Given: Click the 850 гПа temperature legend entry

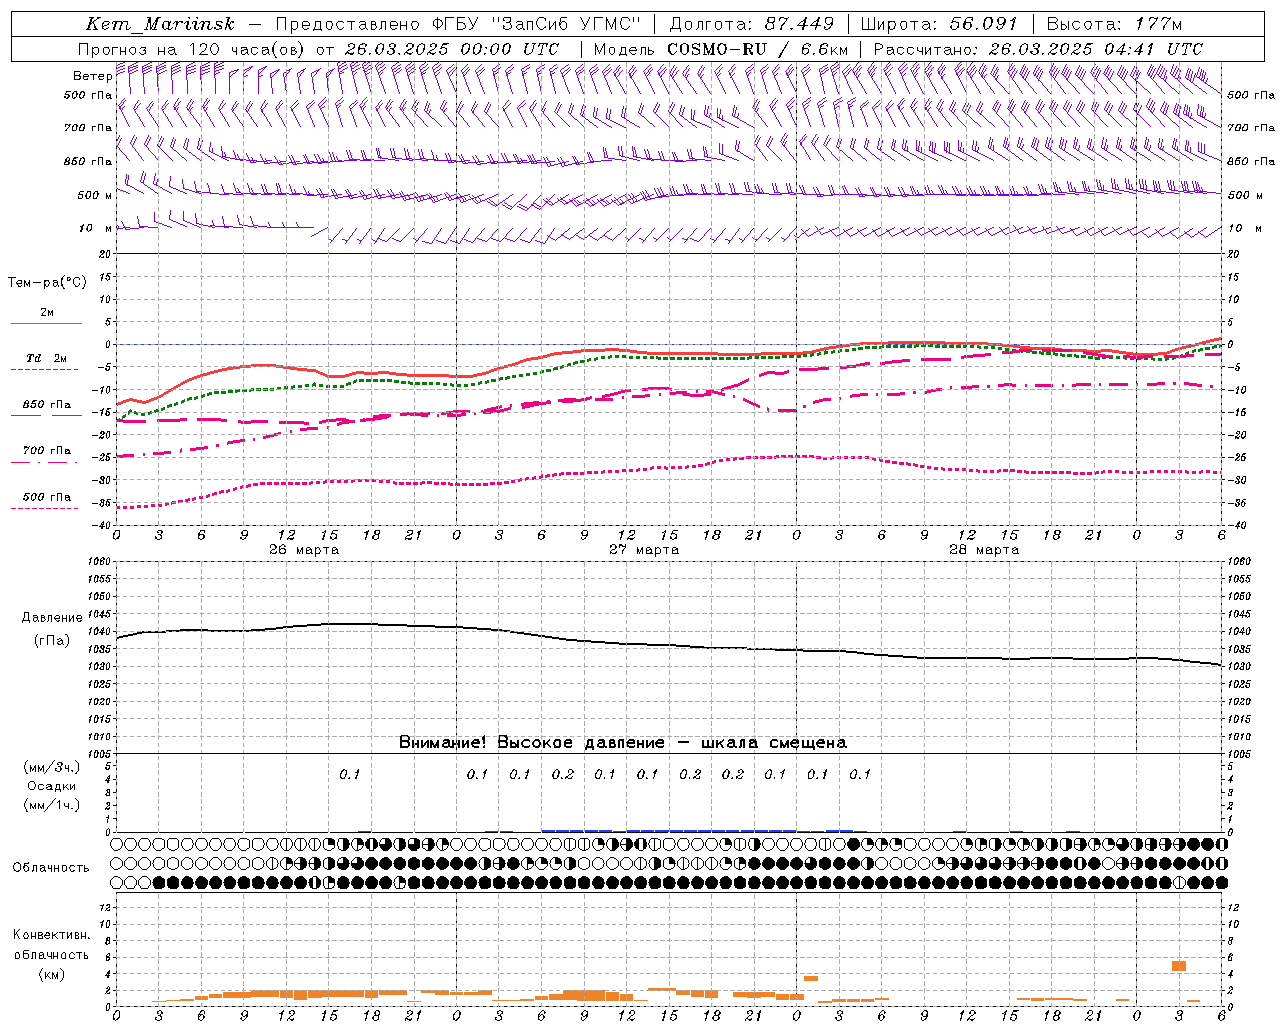Looking at the screenshot, I should [x=47, y=405].
